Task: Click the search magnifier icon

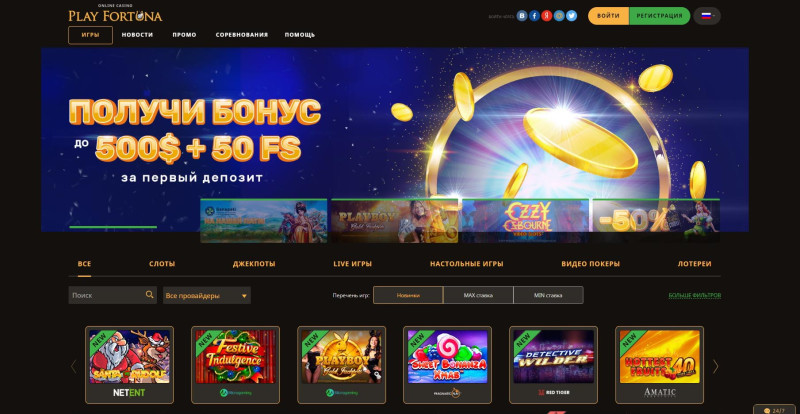Action: click(149, 295)
